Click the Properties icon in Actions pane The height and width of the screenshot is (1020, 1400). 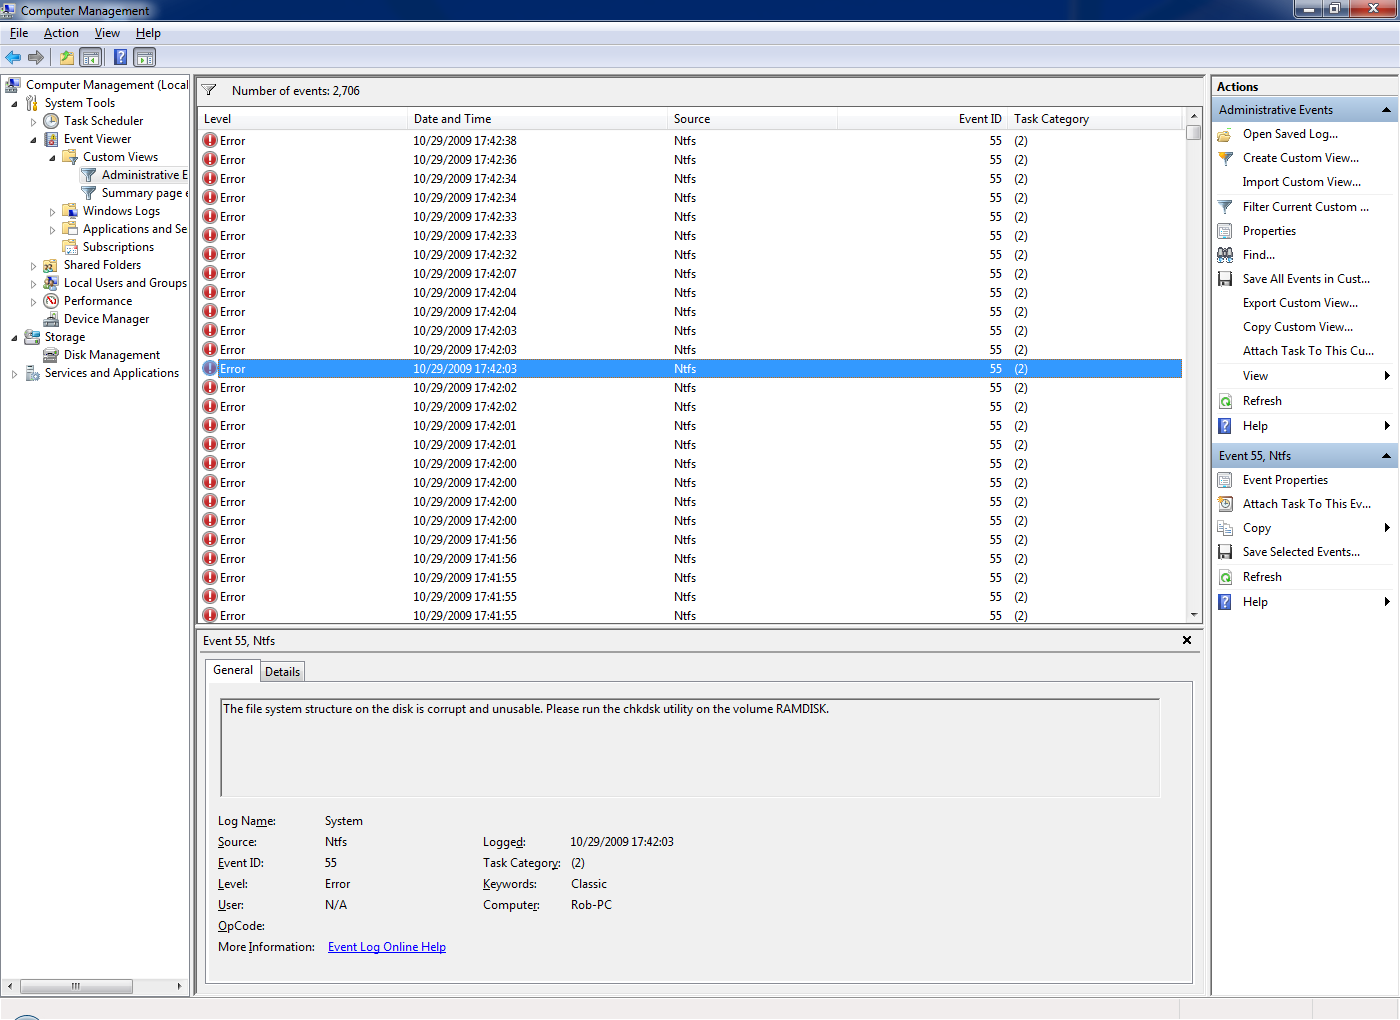[x=1225, y=231]
